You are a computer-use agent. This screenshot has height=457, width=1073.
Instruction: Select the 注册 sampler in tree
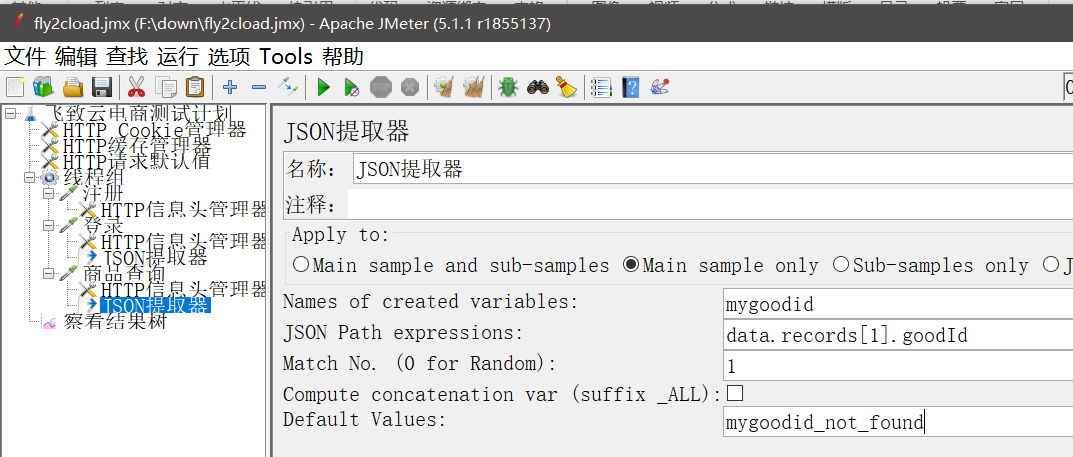[103, 194]
